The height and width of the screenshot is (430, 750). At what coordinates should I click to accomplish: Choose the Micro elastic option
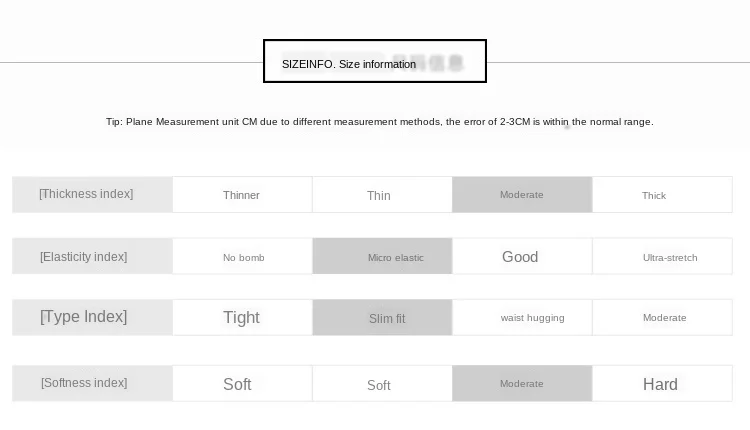click(x=382, y=256)
